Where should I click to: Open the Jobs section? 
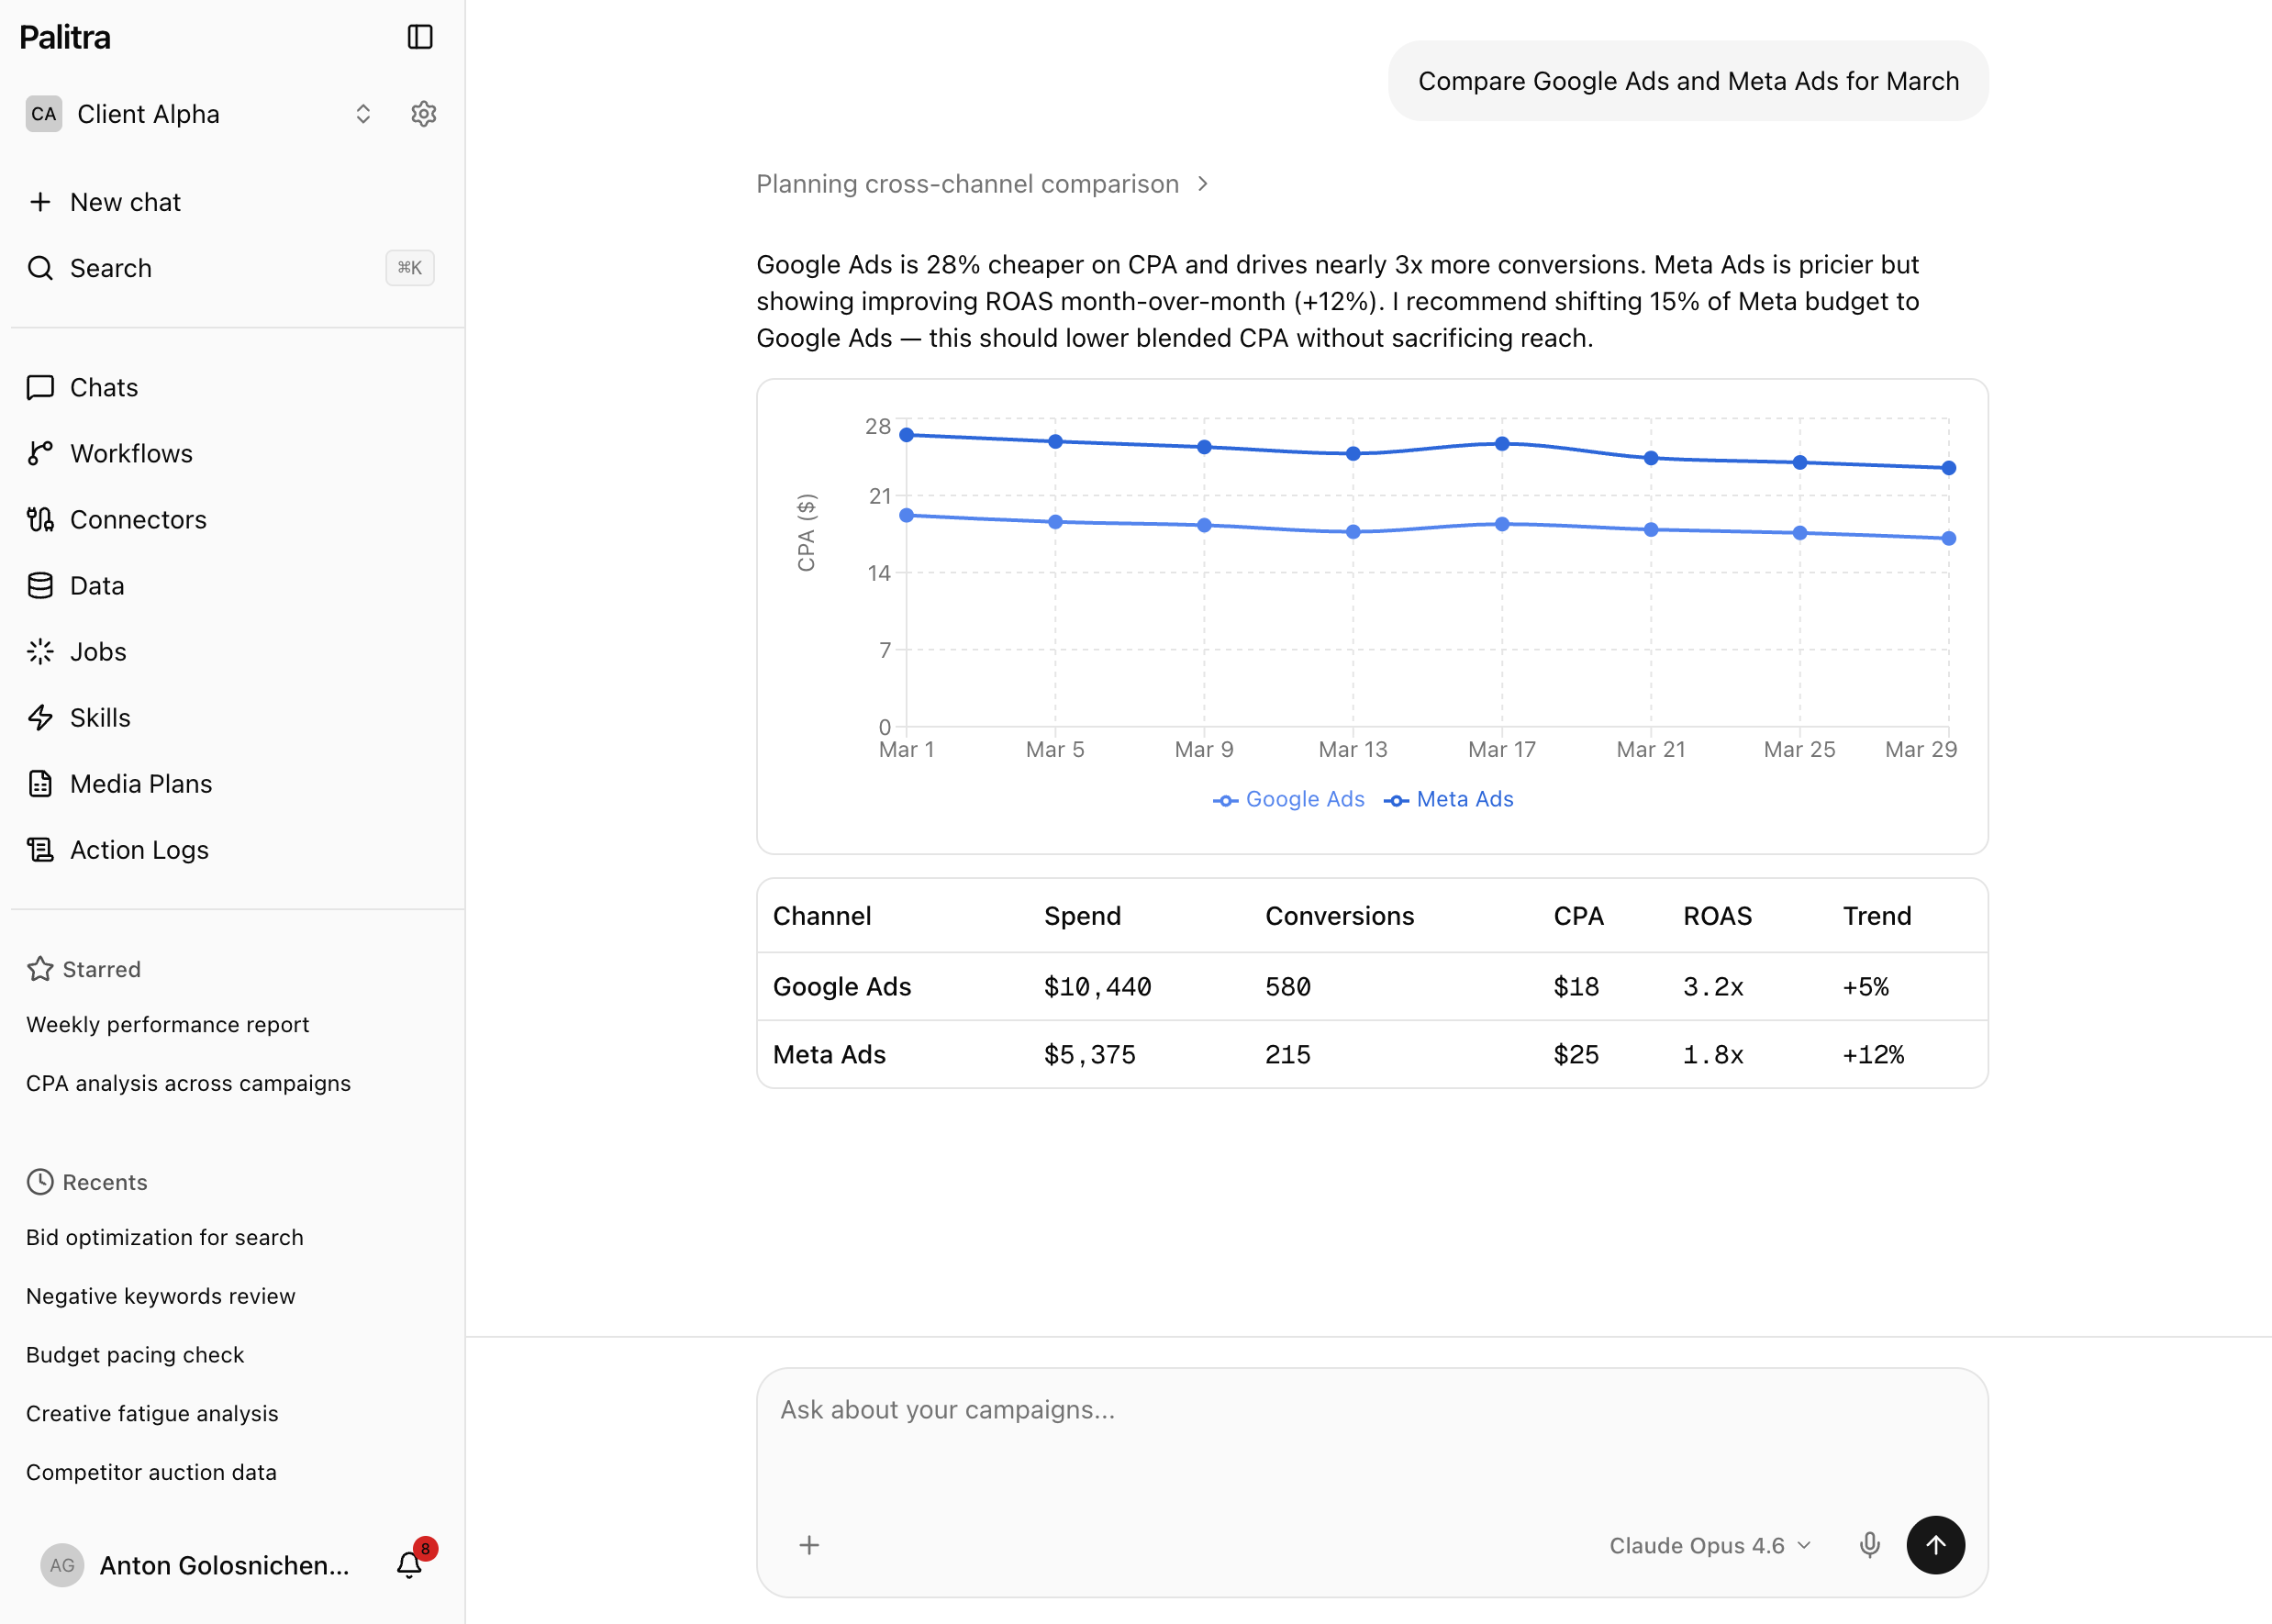pos(230,651)
